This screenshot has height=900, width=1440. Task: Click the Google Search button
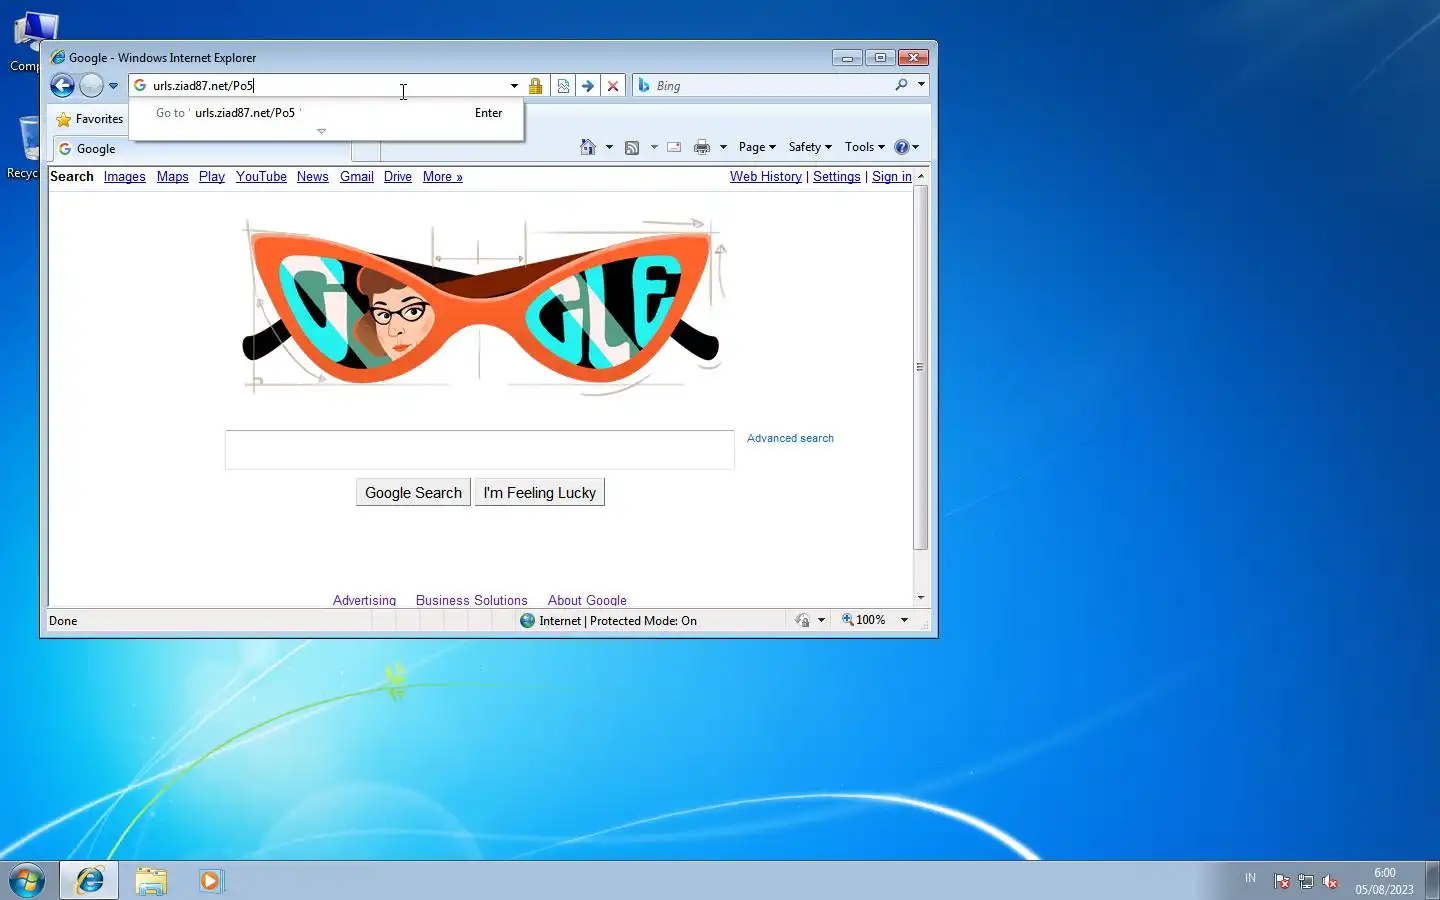click(x=413, y=493)
